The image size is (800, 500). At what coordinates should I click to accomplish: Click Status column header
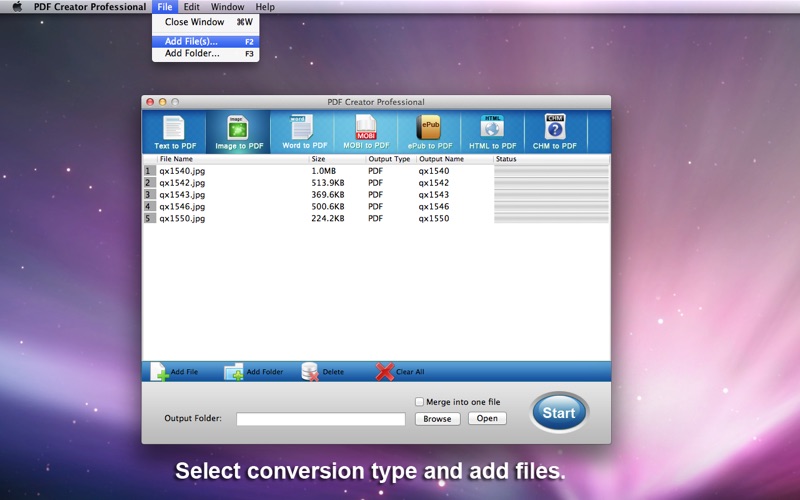click(552, 159)
